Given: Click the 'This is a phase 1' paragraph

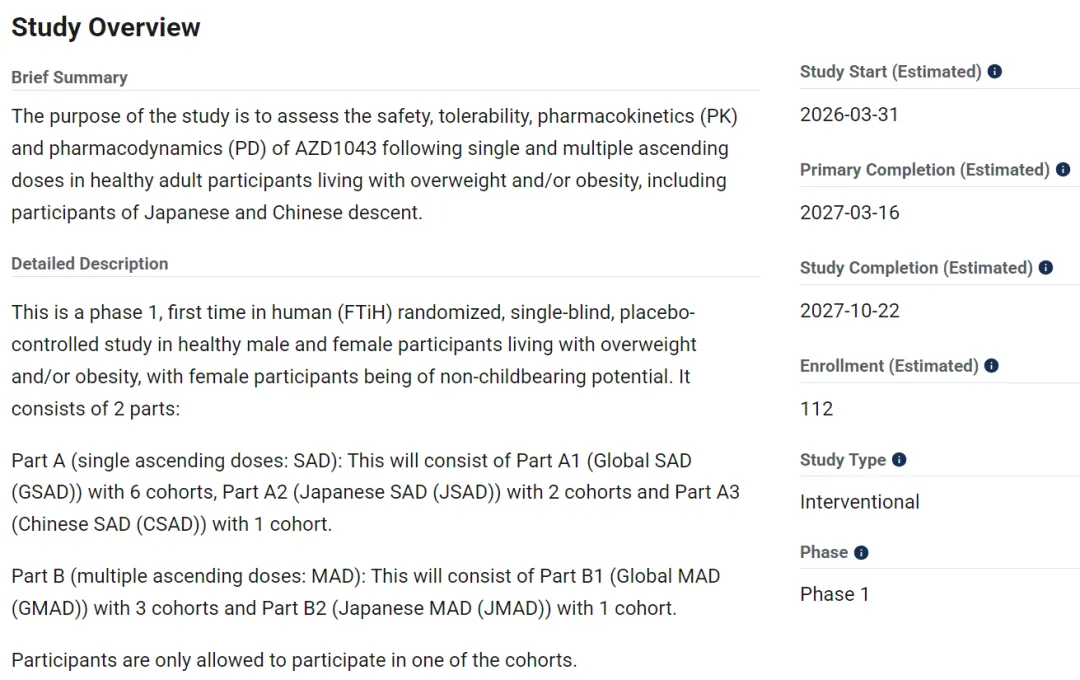Looking at the screenshot, I should click(x=354, y=360).
